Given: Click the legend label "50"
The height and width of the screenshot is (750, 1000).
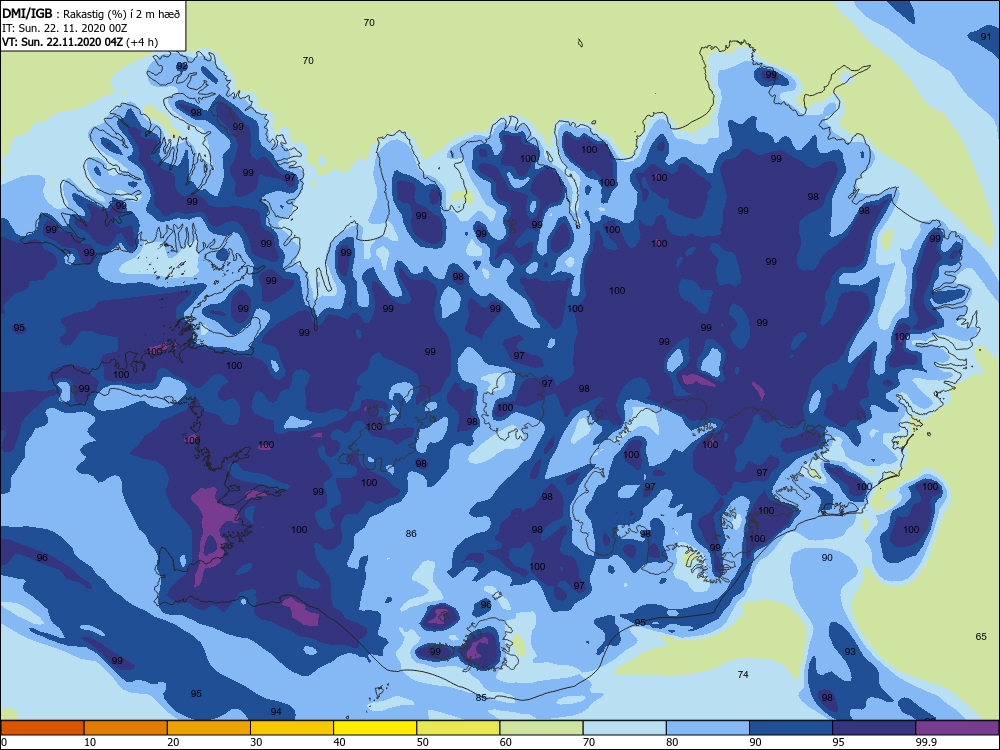Looking at the screenshot, I should (x=423, y=742).
